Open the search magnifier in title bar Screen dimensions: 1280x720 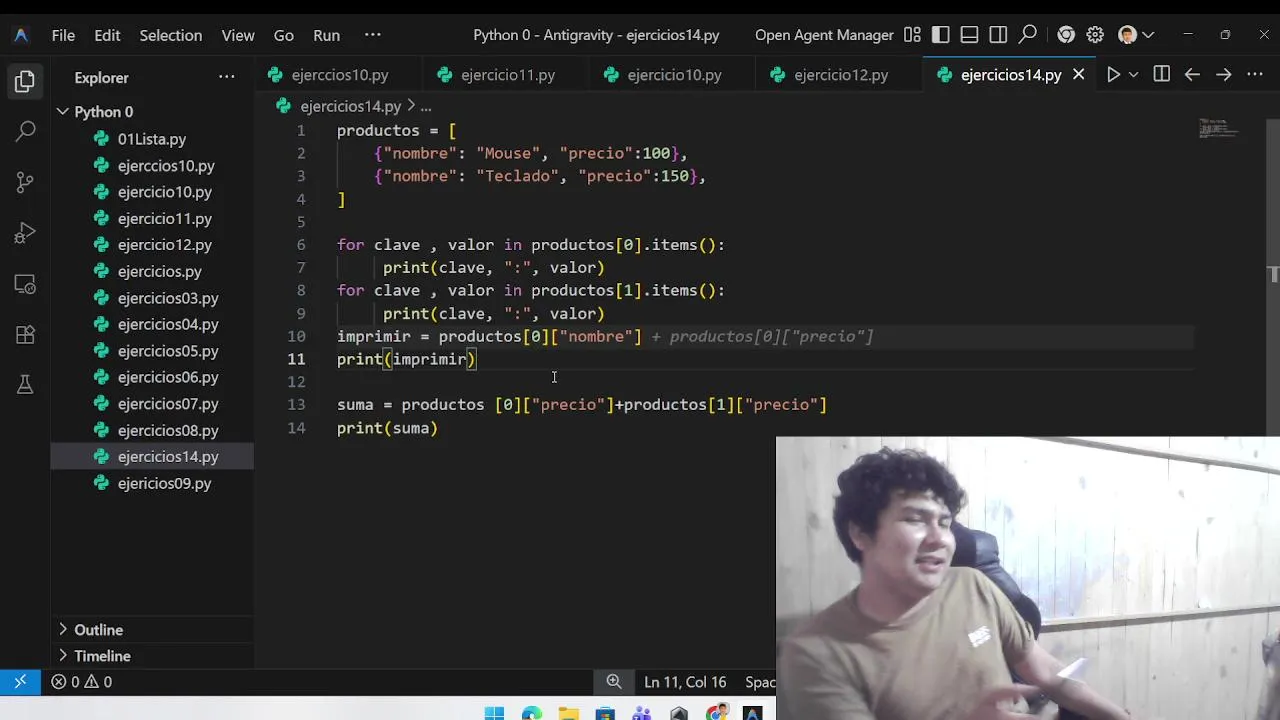coord(1027,35)
